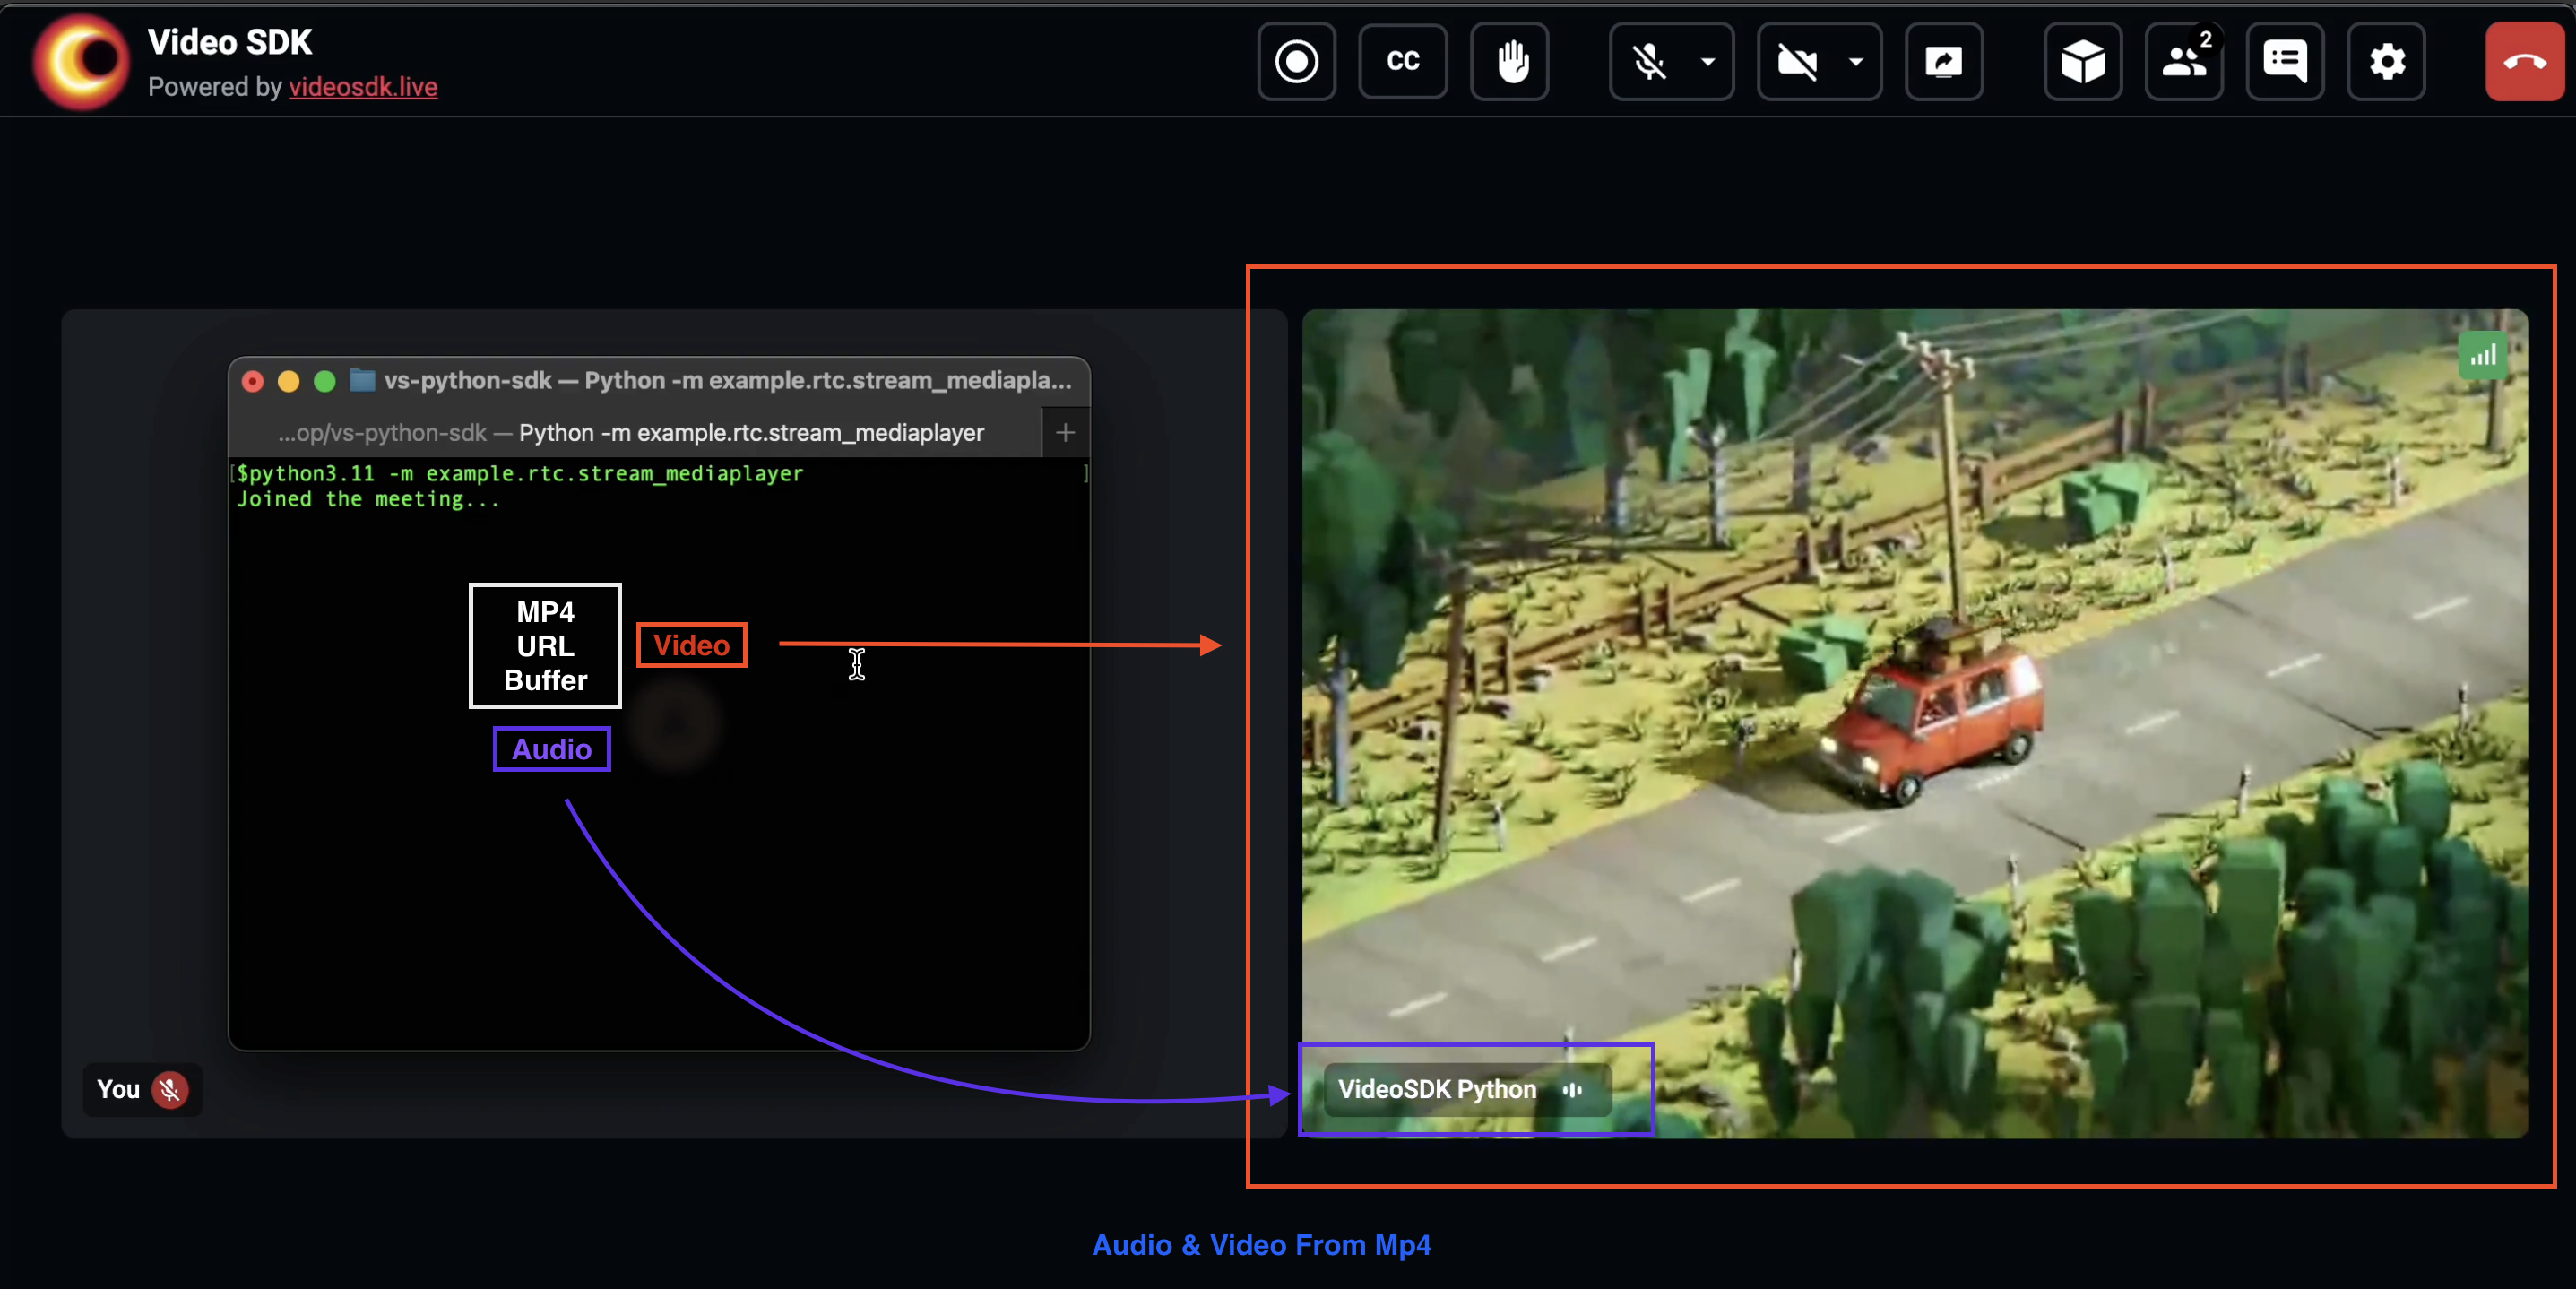
Task: Select the VideoSDK Python video tile
Action: [x=1914, y=722]
